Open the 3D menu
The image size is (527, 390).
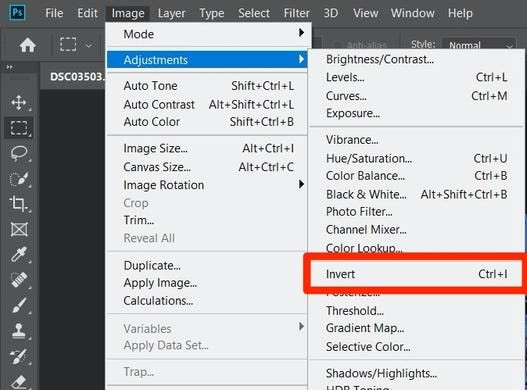(x=331, y=13)
